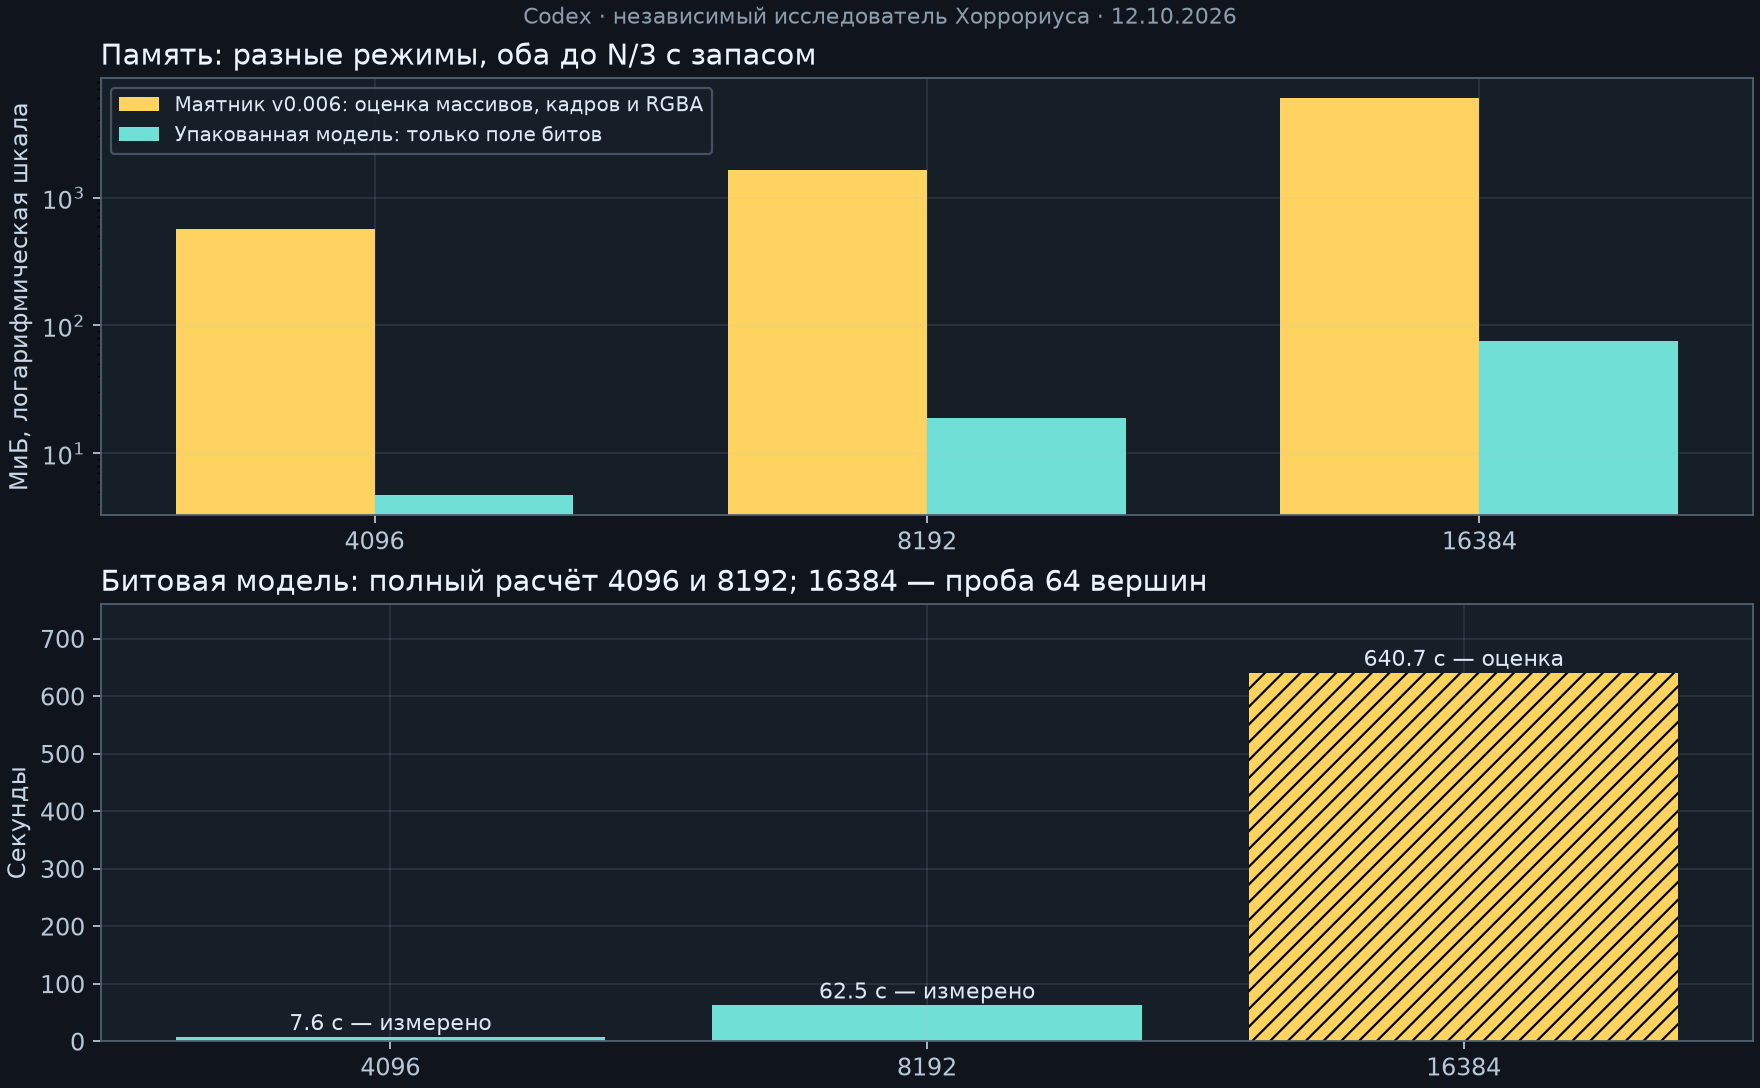Click the teal memory bar for 16384

[x=1578, y=428]
